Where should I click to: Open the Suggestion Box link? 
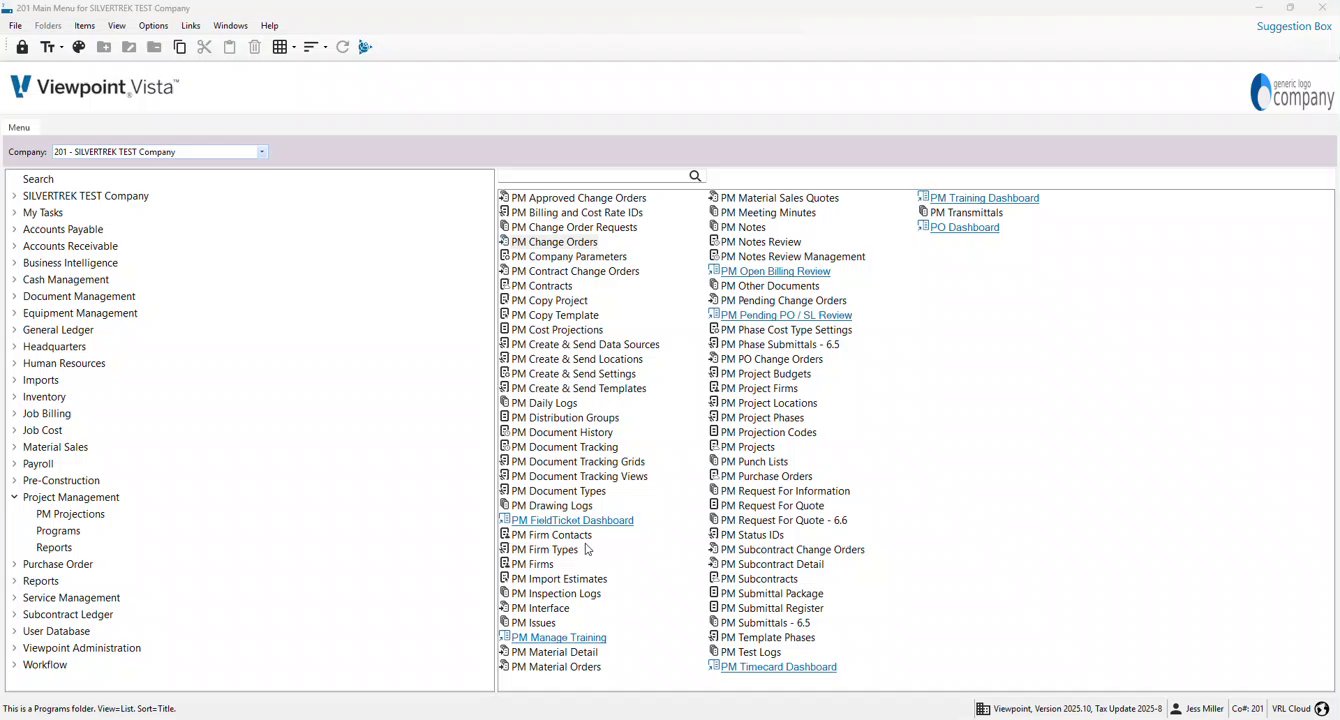coord(1294,26)
